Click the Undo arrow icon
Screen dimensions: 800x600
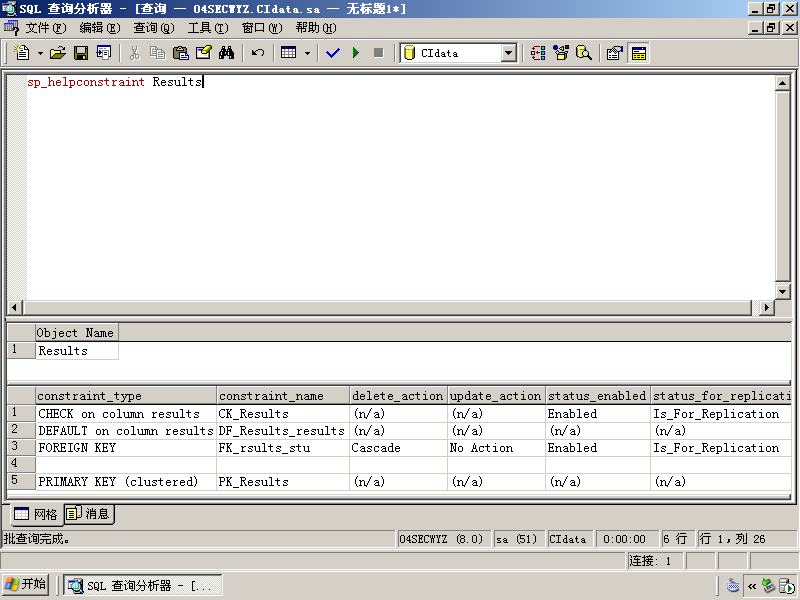click(258, 53)
